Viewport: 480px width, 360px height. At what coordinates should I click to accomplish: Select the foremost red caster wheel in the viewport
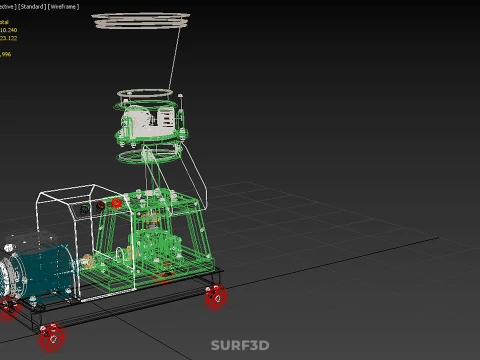point(52,338)
